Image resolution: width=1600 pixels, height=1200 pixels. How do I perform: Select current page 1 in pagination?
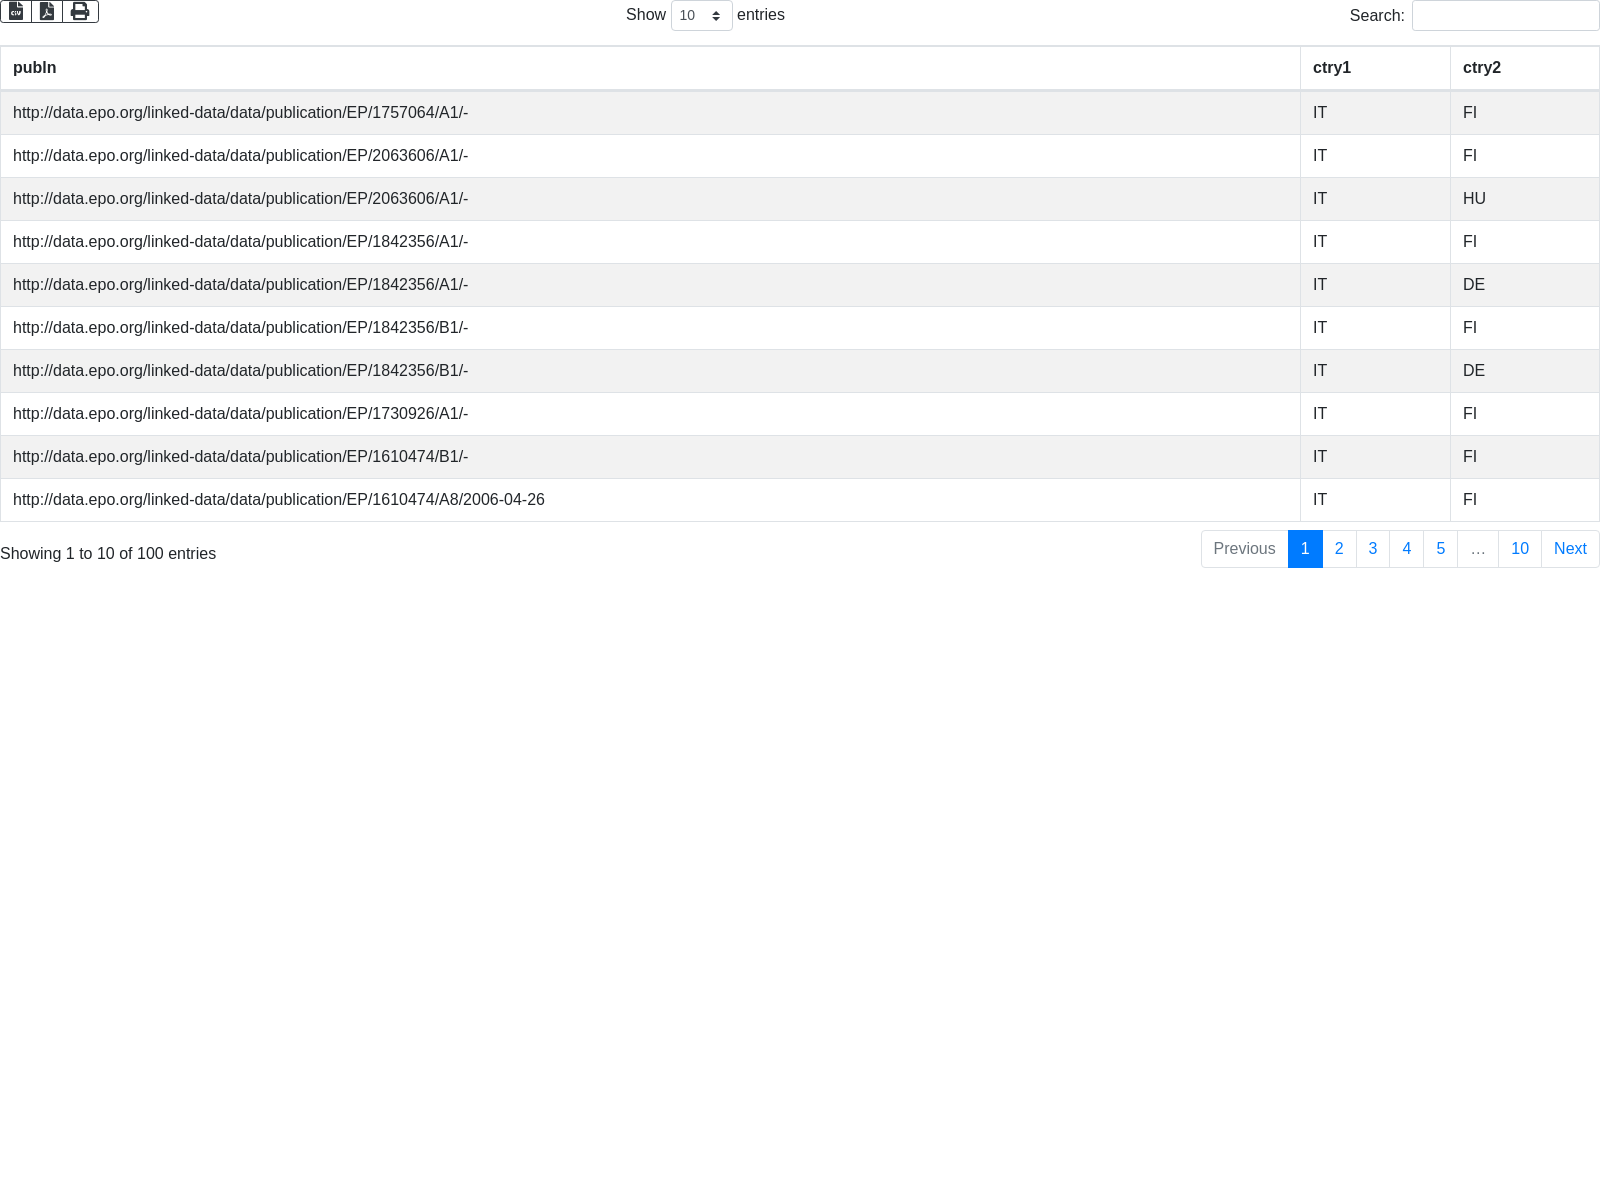[x=1305, y=549]
